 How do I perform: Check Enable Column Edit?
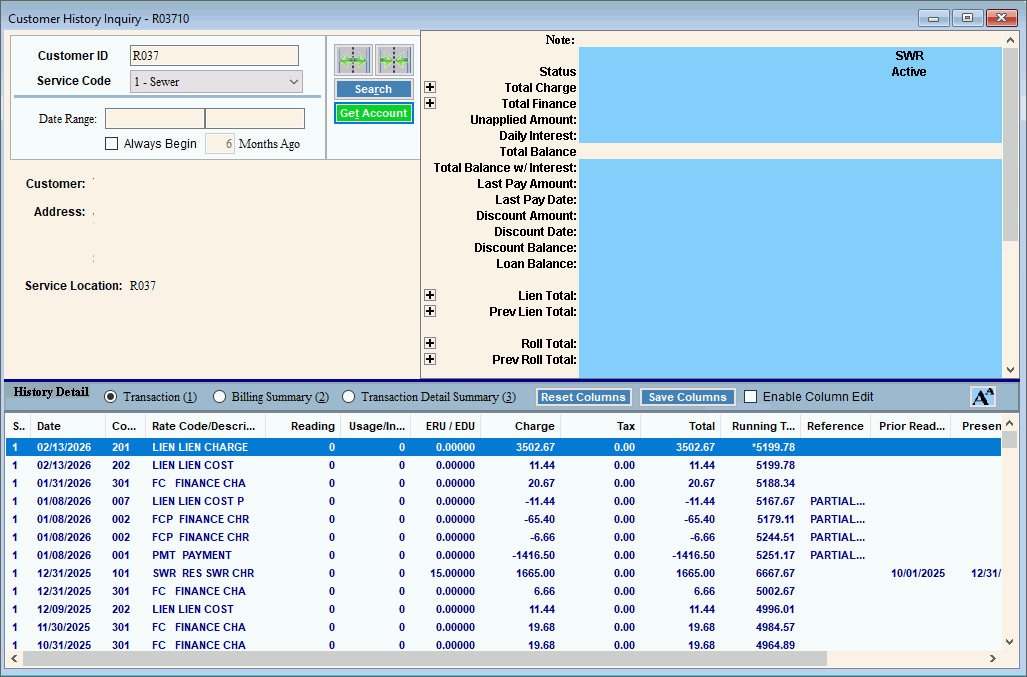pos(751,397)
